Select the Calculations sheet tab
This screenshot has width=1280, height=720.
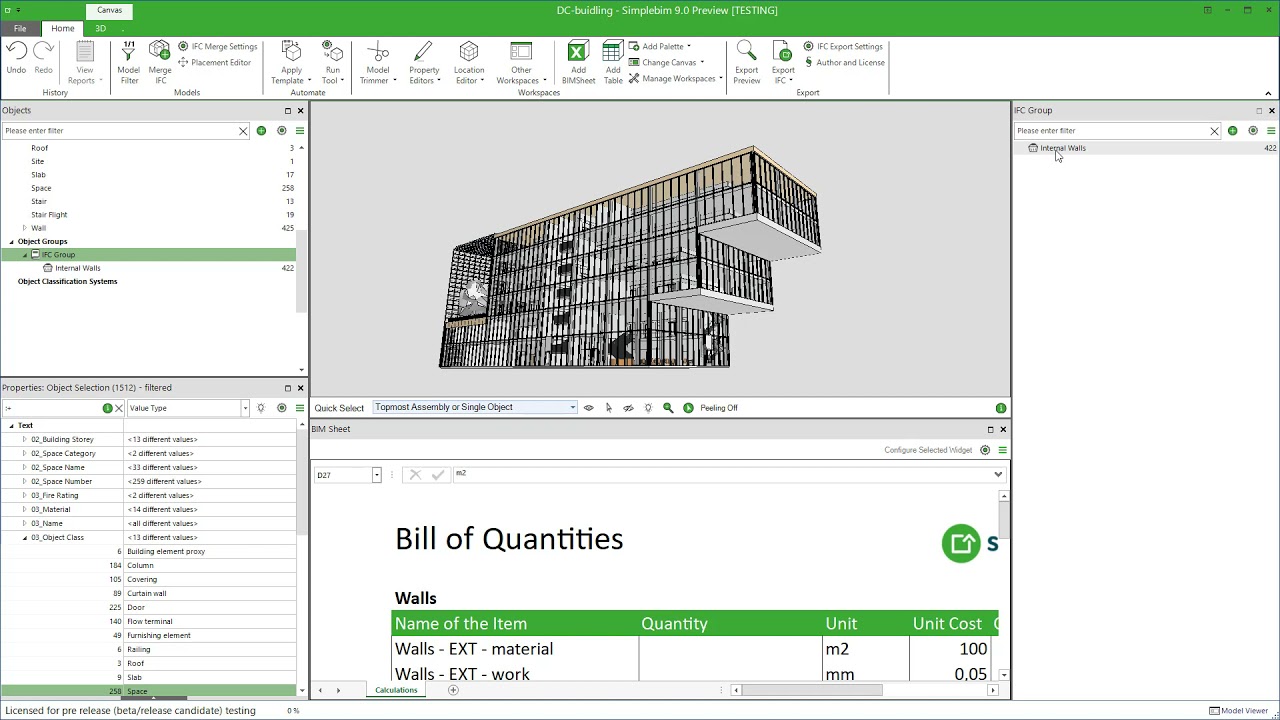click(396, 690)
